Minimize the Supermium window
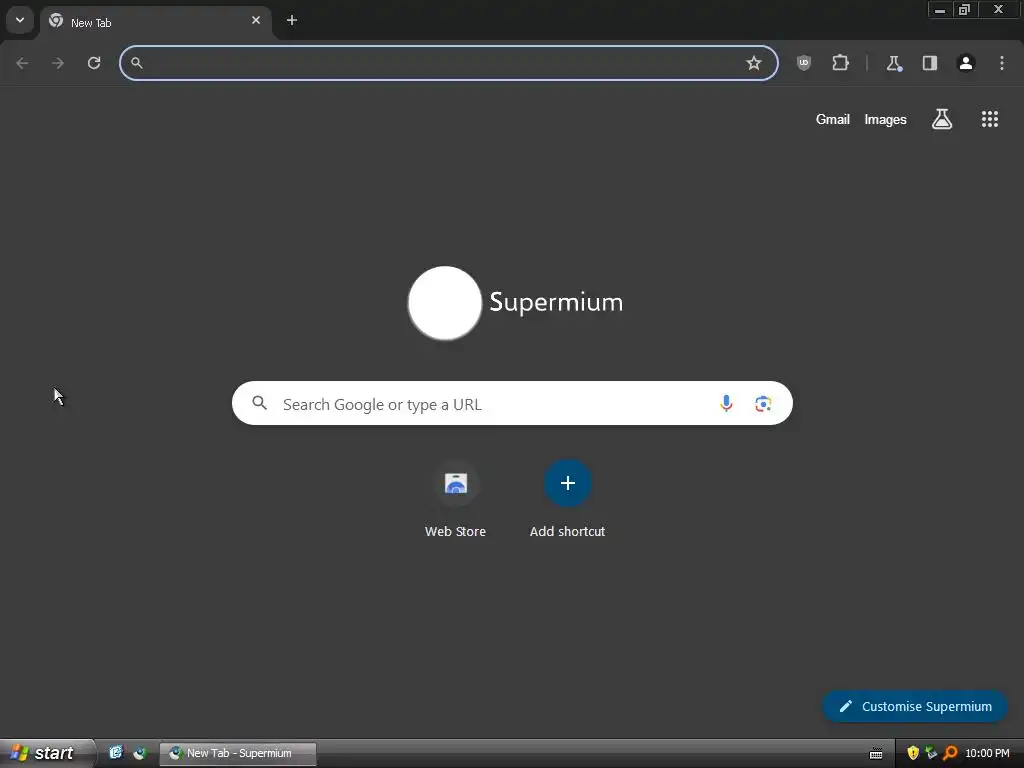Viewport: 1024px width, 768px height. coord(940,10)
